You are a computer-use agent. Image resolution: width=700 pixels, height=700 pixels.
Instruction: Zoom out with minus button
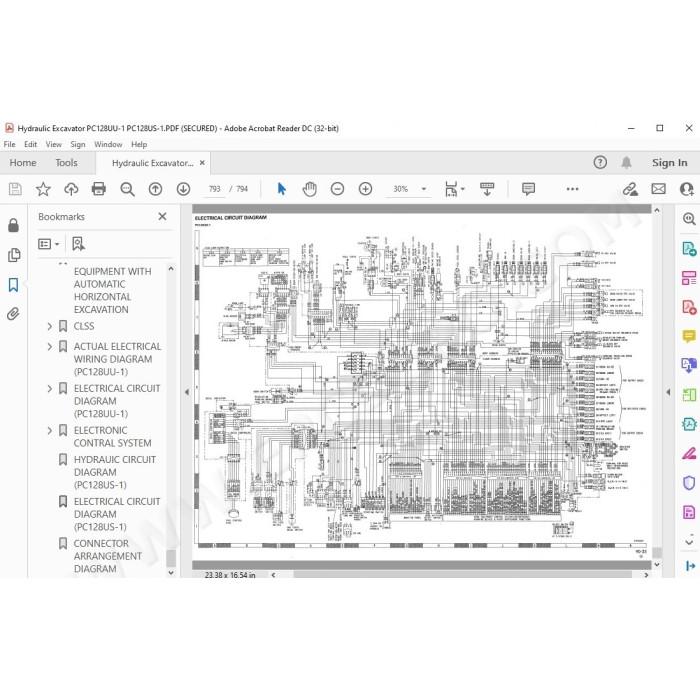coord(338,189)
